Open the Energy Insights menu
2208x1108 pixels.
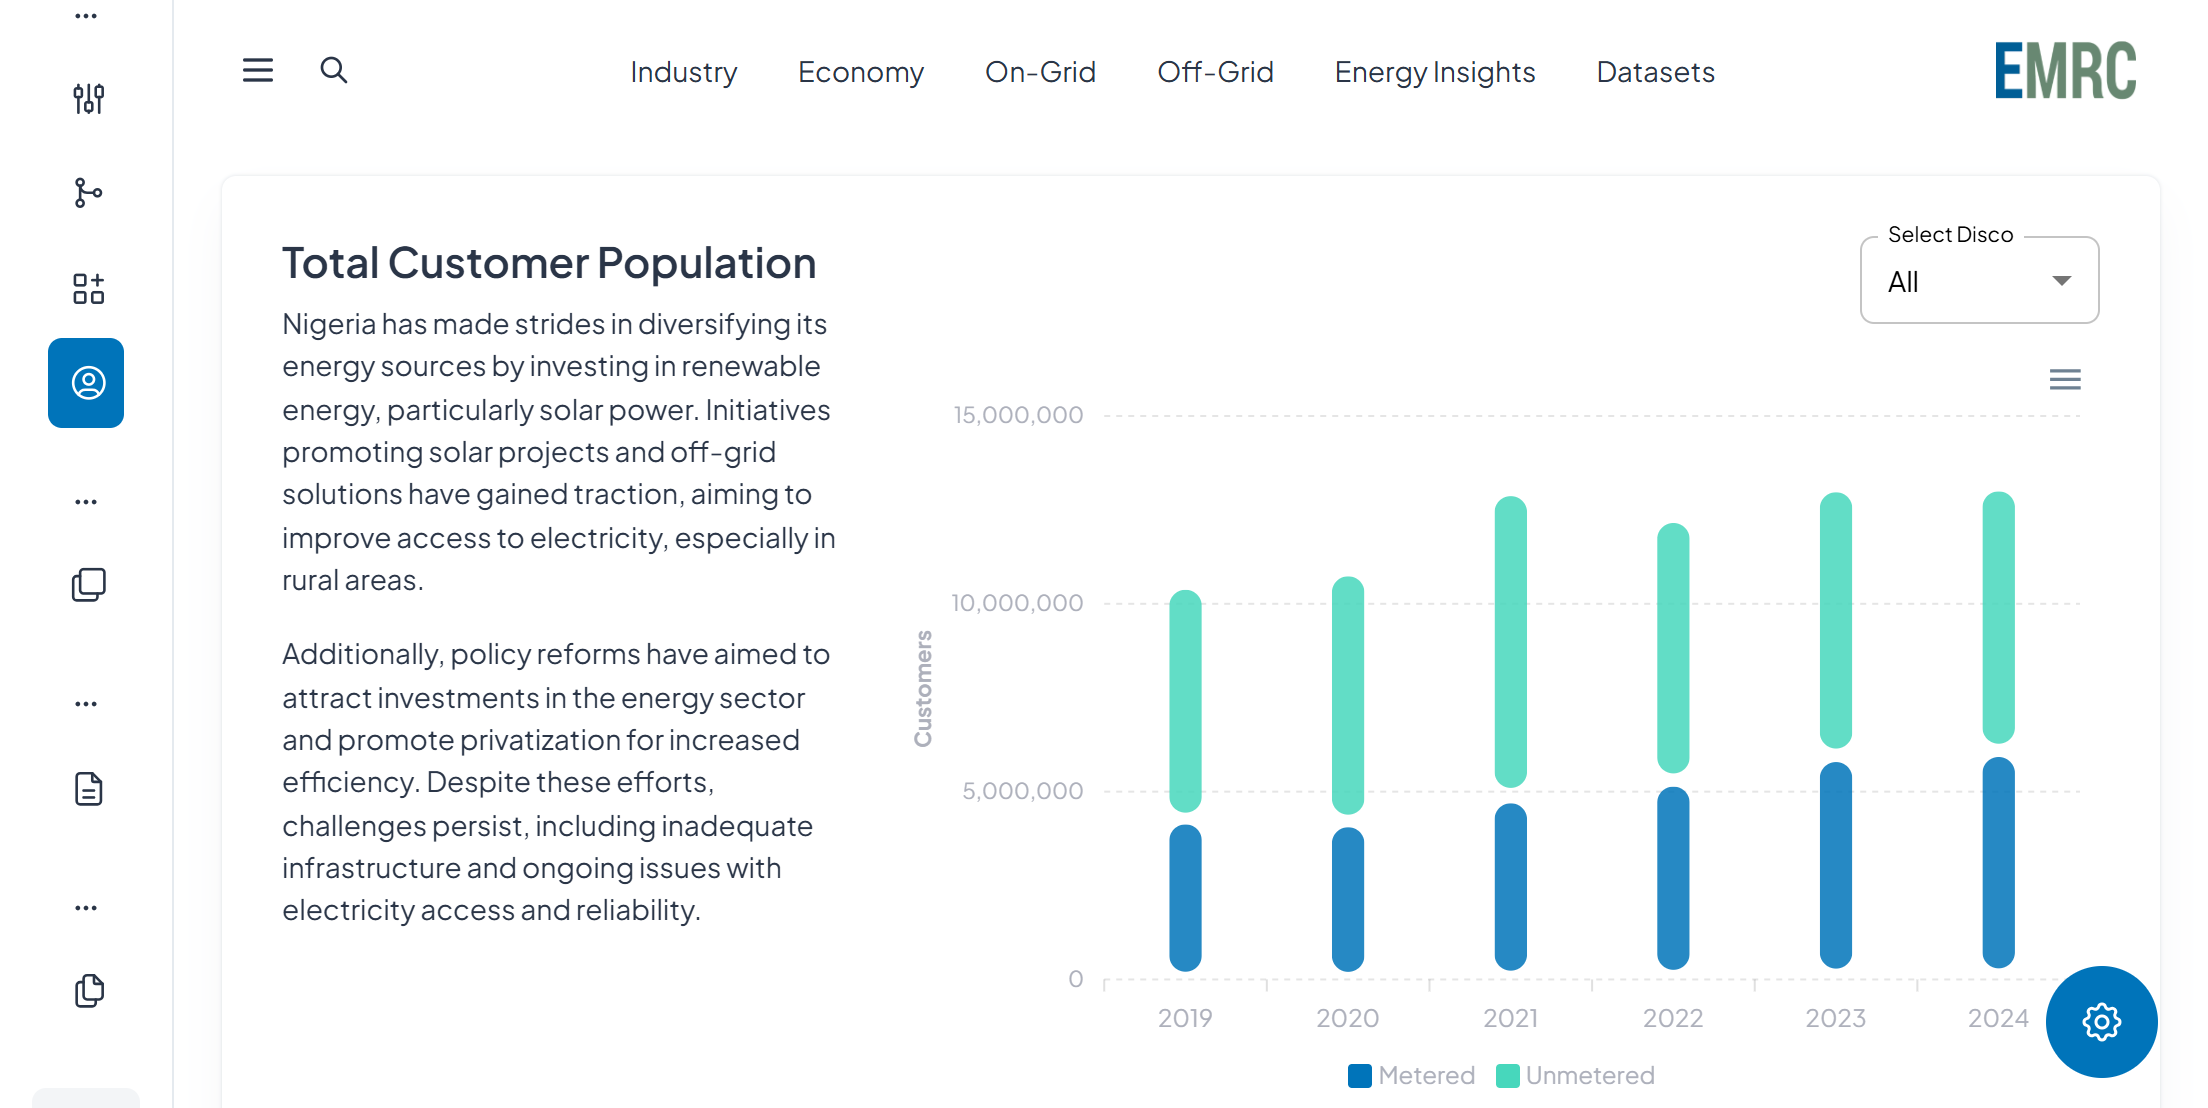(1435, 72)
